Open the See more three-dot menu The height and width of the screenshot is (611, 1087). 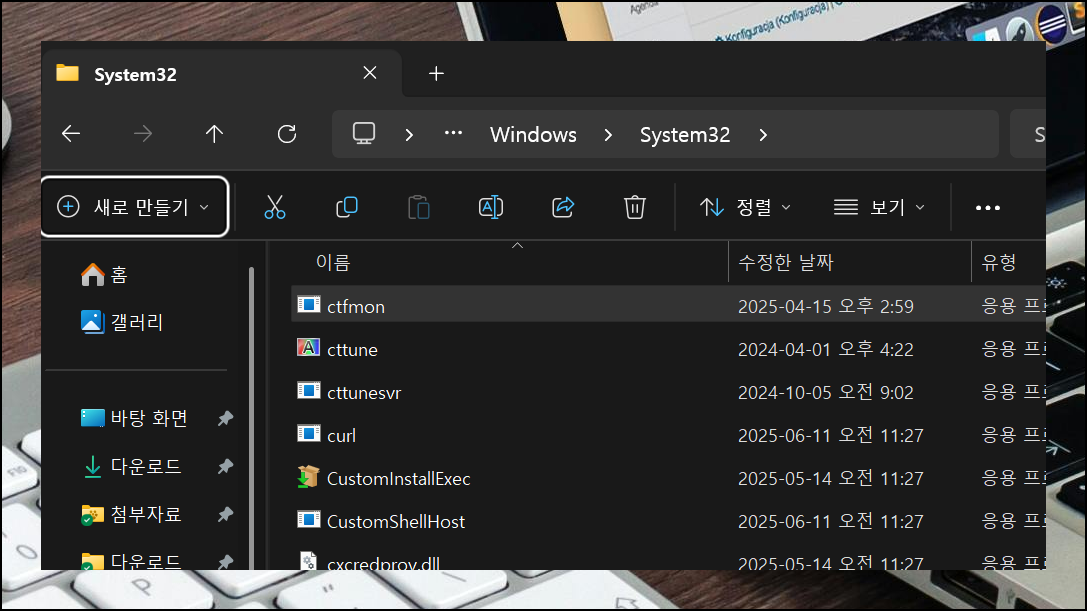point(988,207)
